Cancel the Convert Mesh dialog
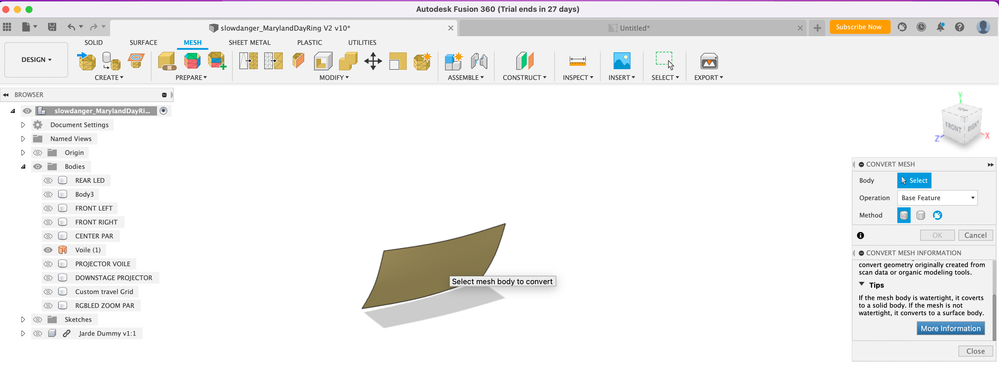This screenshot has height=380, width=999. point(975,235)
